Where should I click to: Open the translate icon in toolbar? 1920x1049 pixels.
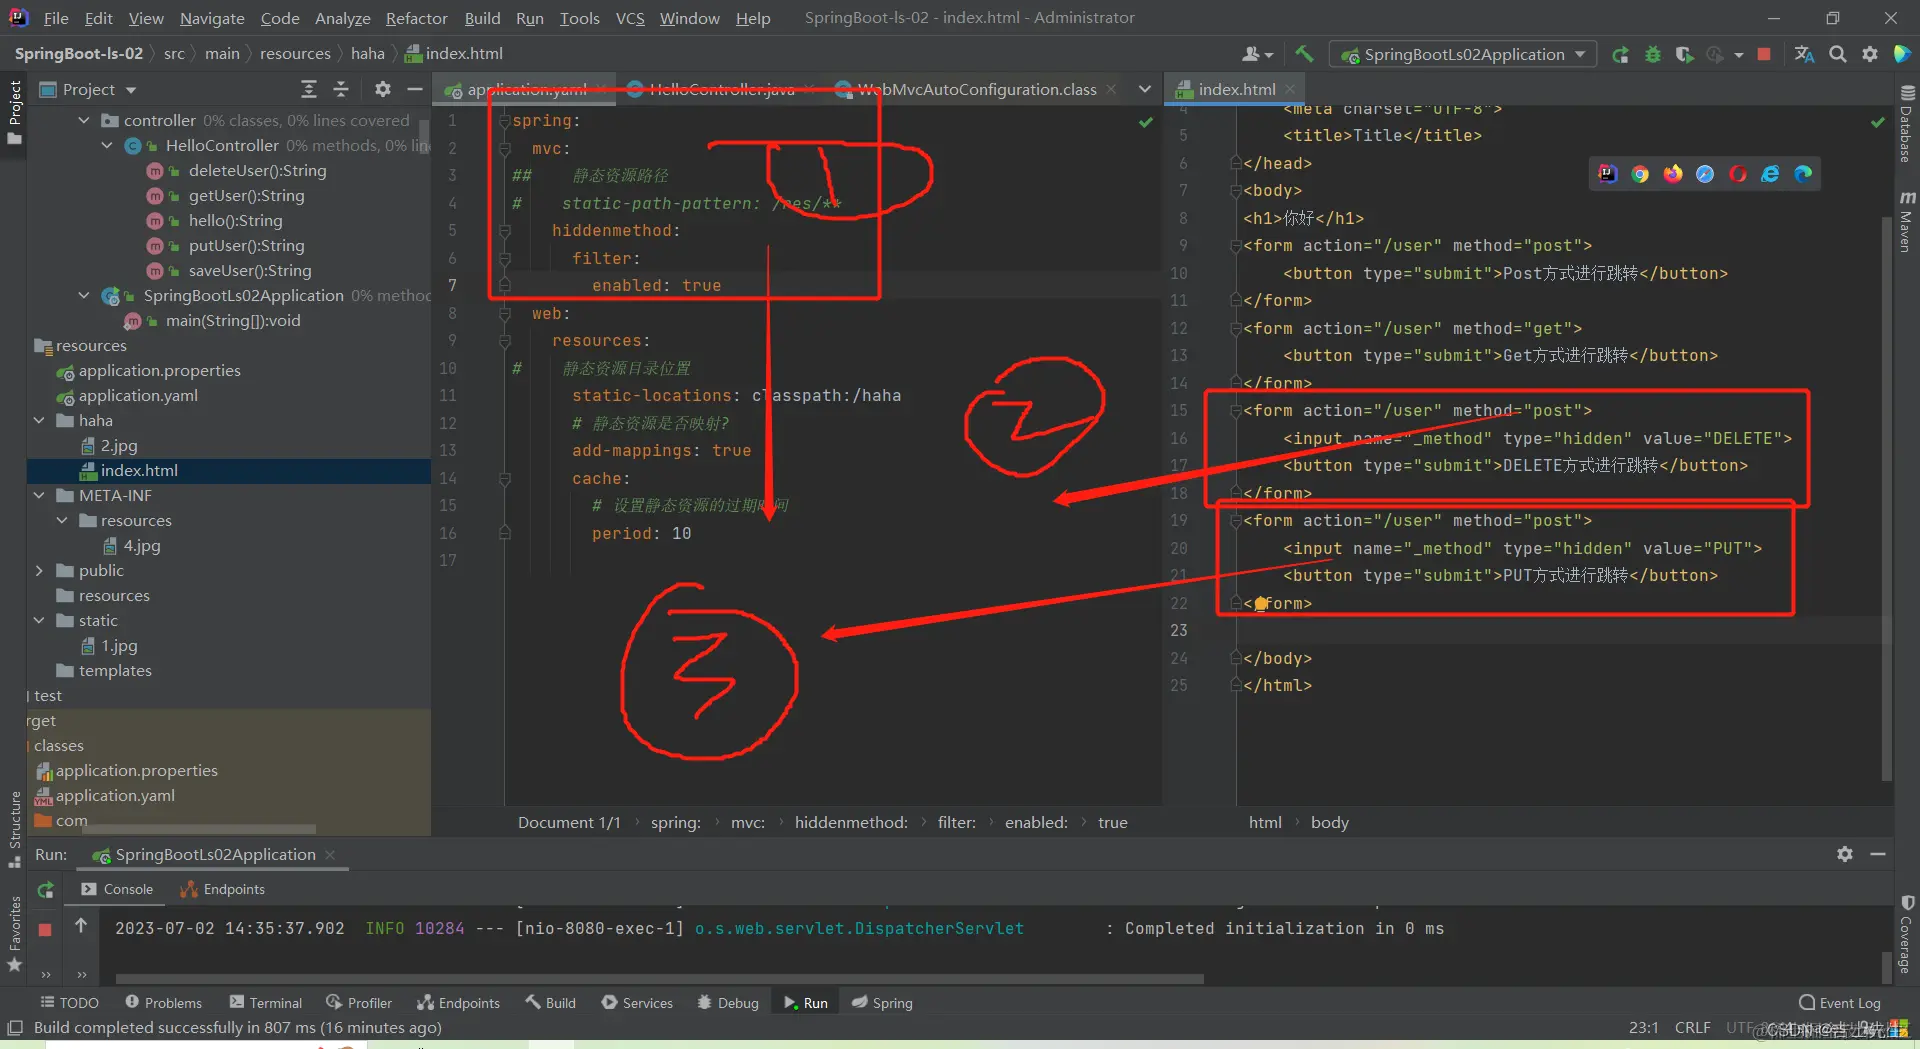[x=1804, y=55]
